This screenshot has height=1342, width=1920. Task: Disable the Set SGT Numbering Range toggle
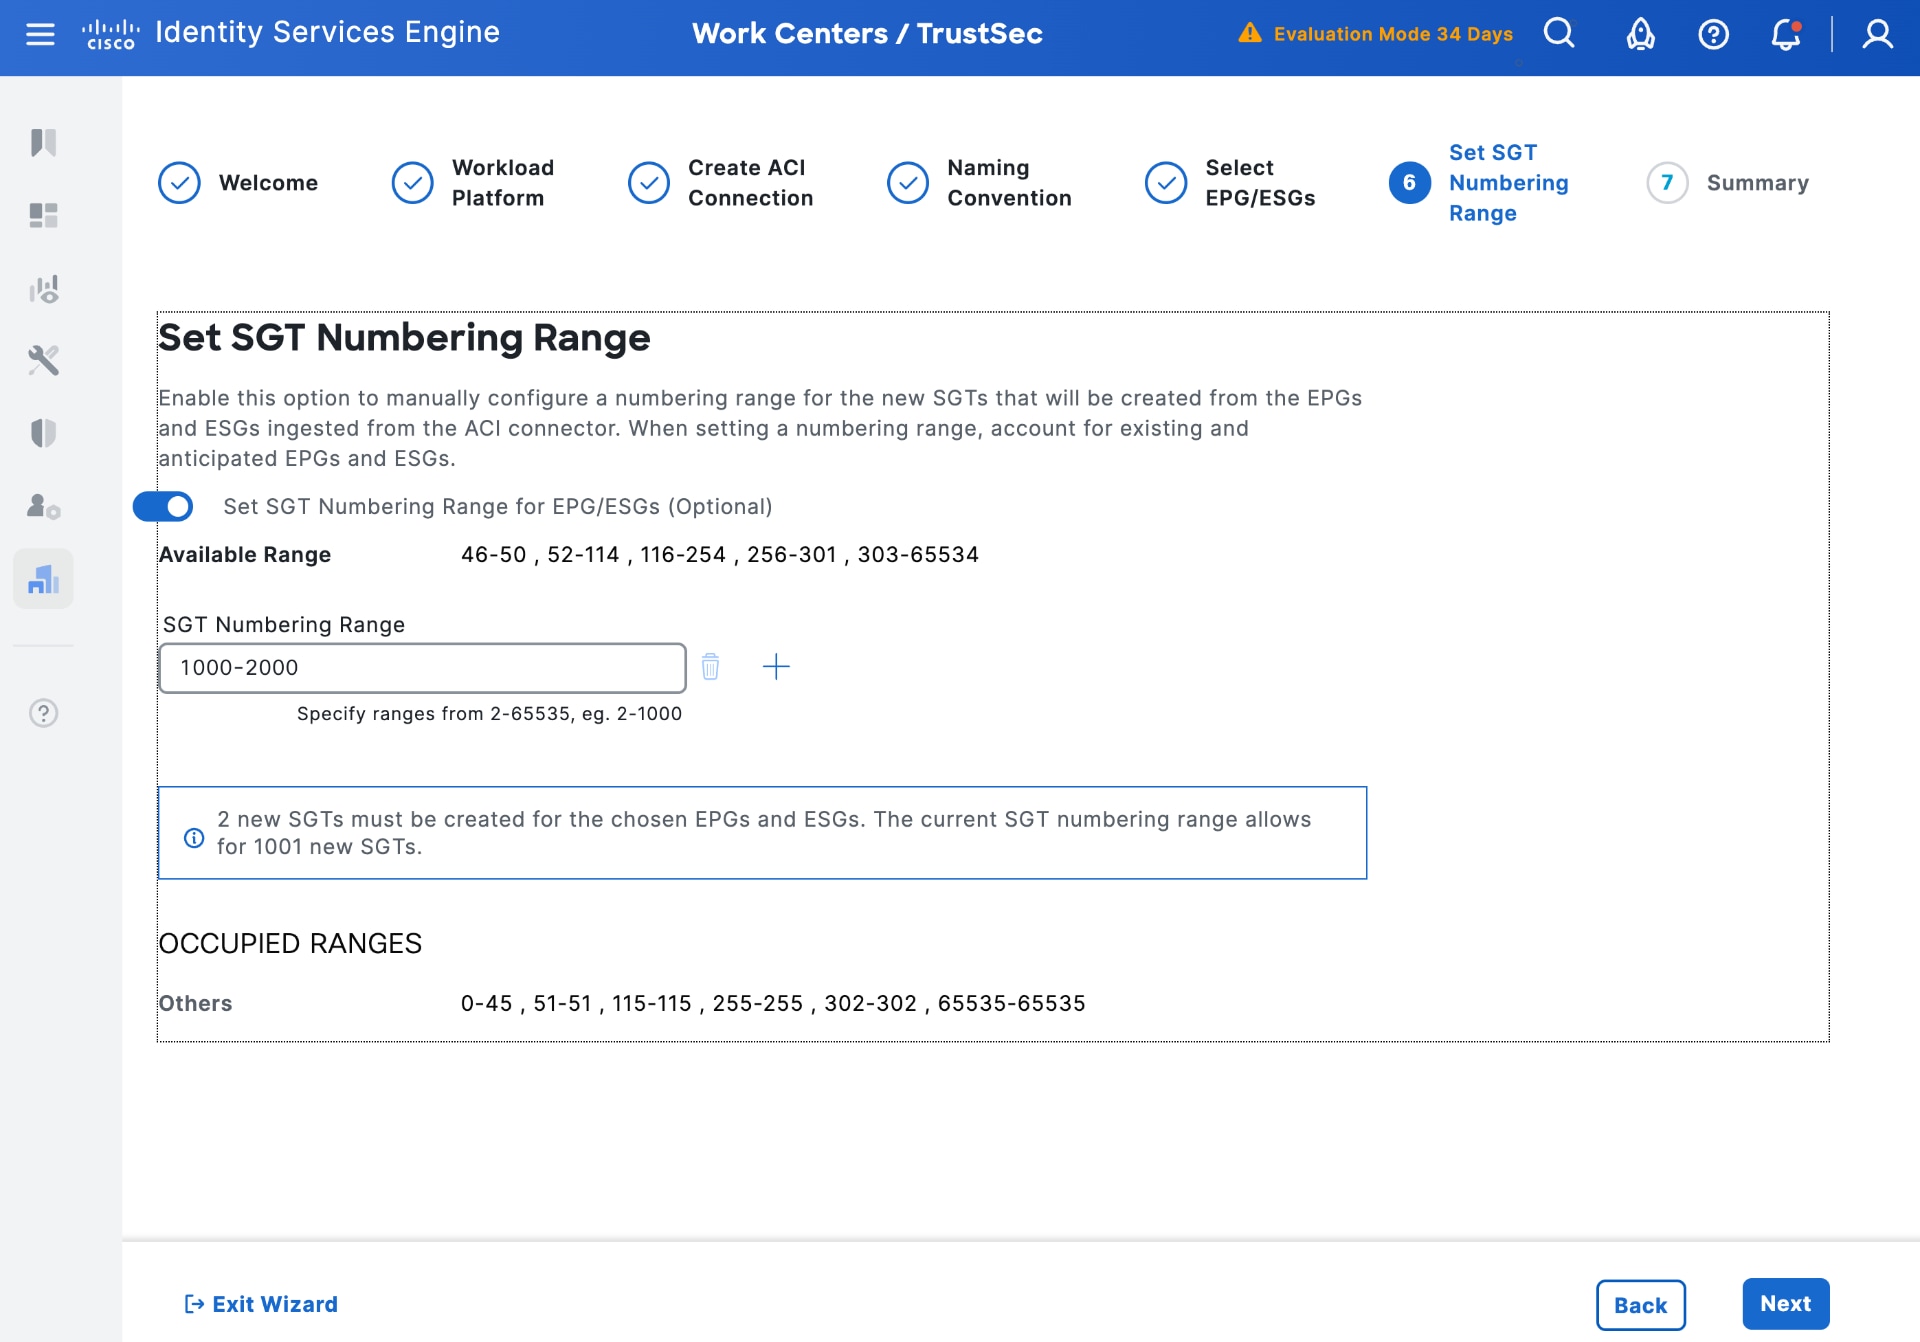(163, 507)
